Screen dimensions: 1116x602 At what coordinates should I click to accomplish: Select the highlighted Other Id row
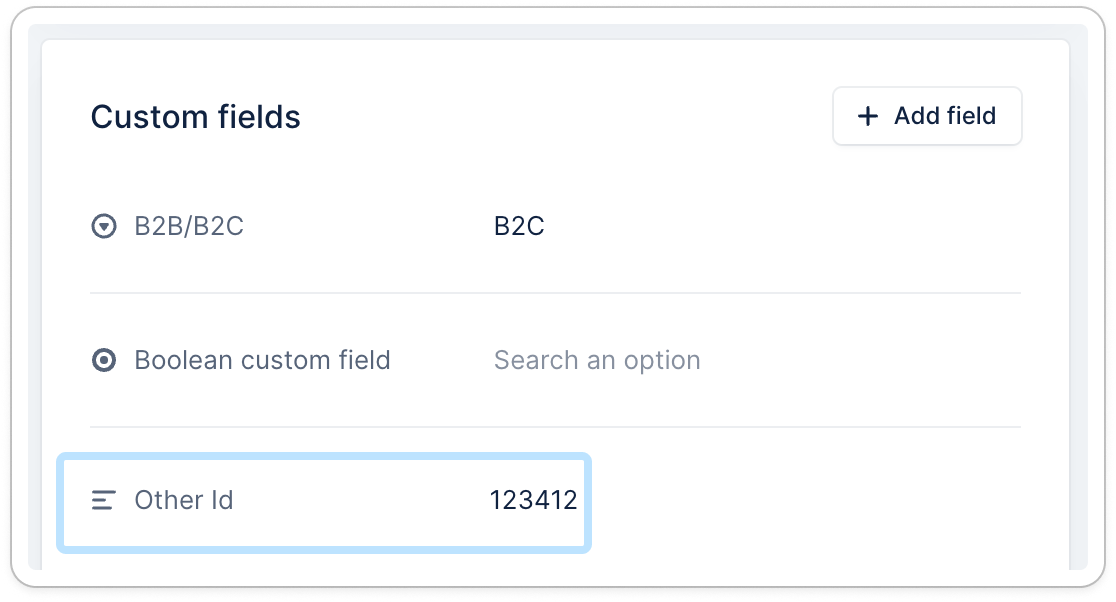tap(325, 501)
